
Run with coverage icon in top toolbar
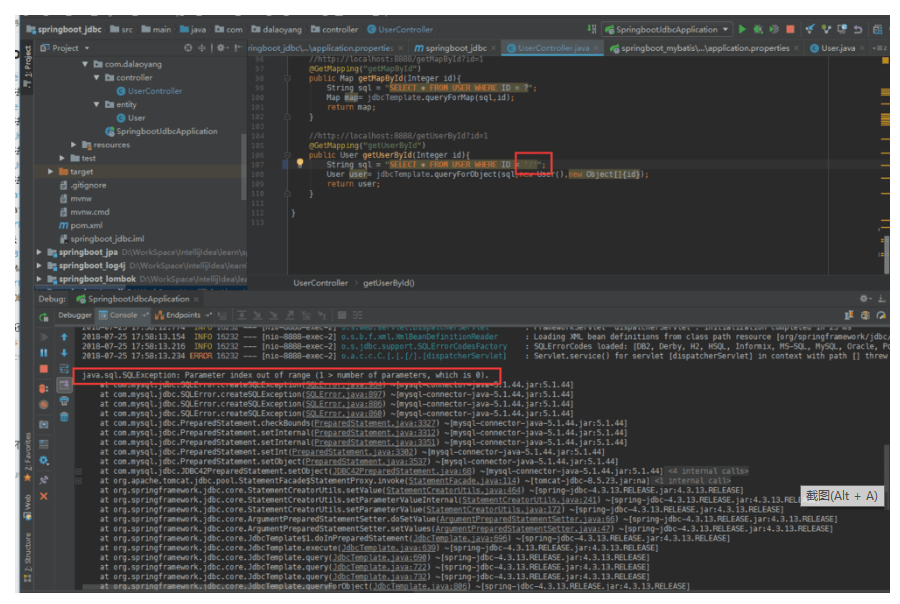774,29
